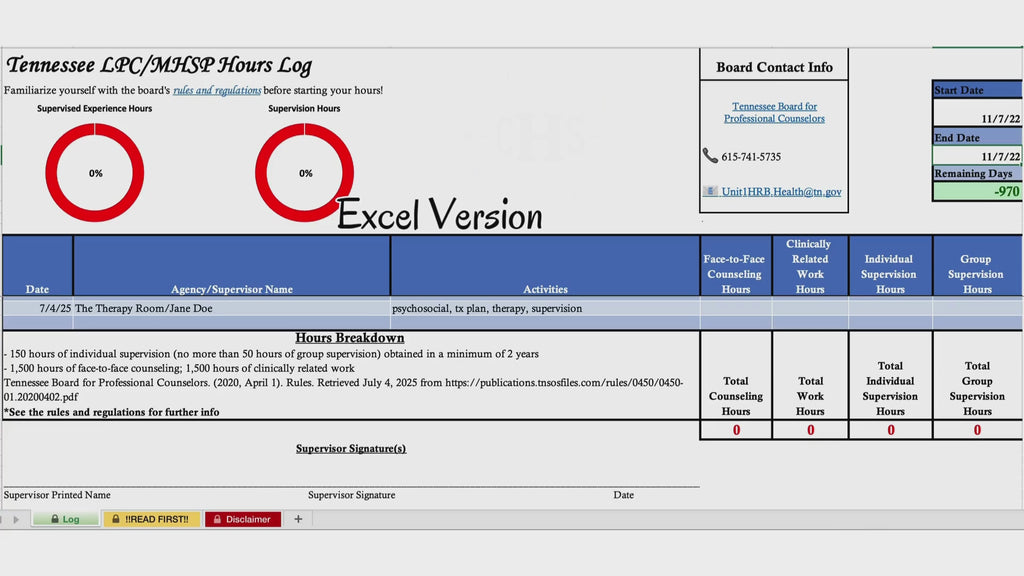Open the Disclaimer sheet tab
Screen dimensions: 1024x576
tap(243, 519)
